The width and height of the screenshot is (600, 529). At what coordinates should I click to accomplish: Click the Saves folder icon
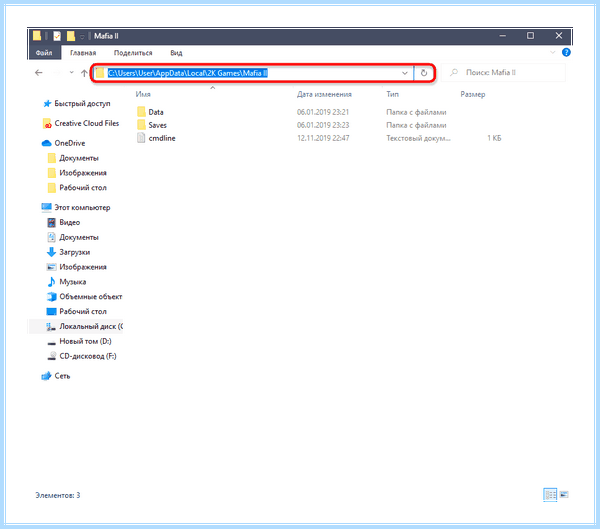(x=141, y=125)
